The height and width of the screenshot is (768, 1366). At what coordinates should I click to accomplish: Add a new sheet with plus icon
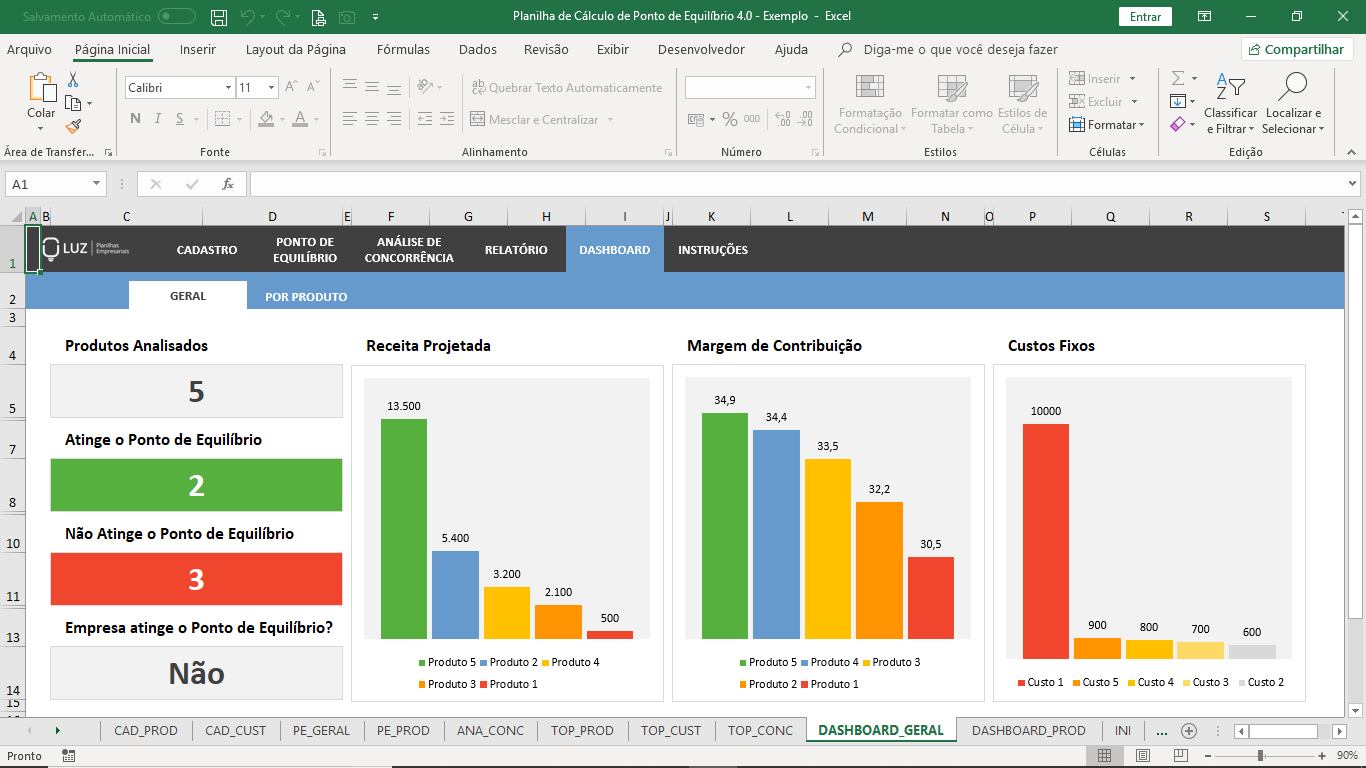click(1189, 731)
